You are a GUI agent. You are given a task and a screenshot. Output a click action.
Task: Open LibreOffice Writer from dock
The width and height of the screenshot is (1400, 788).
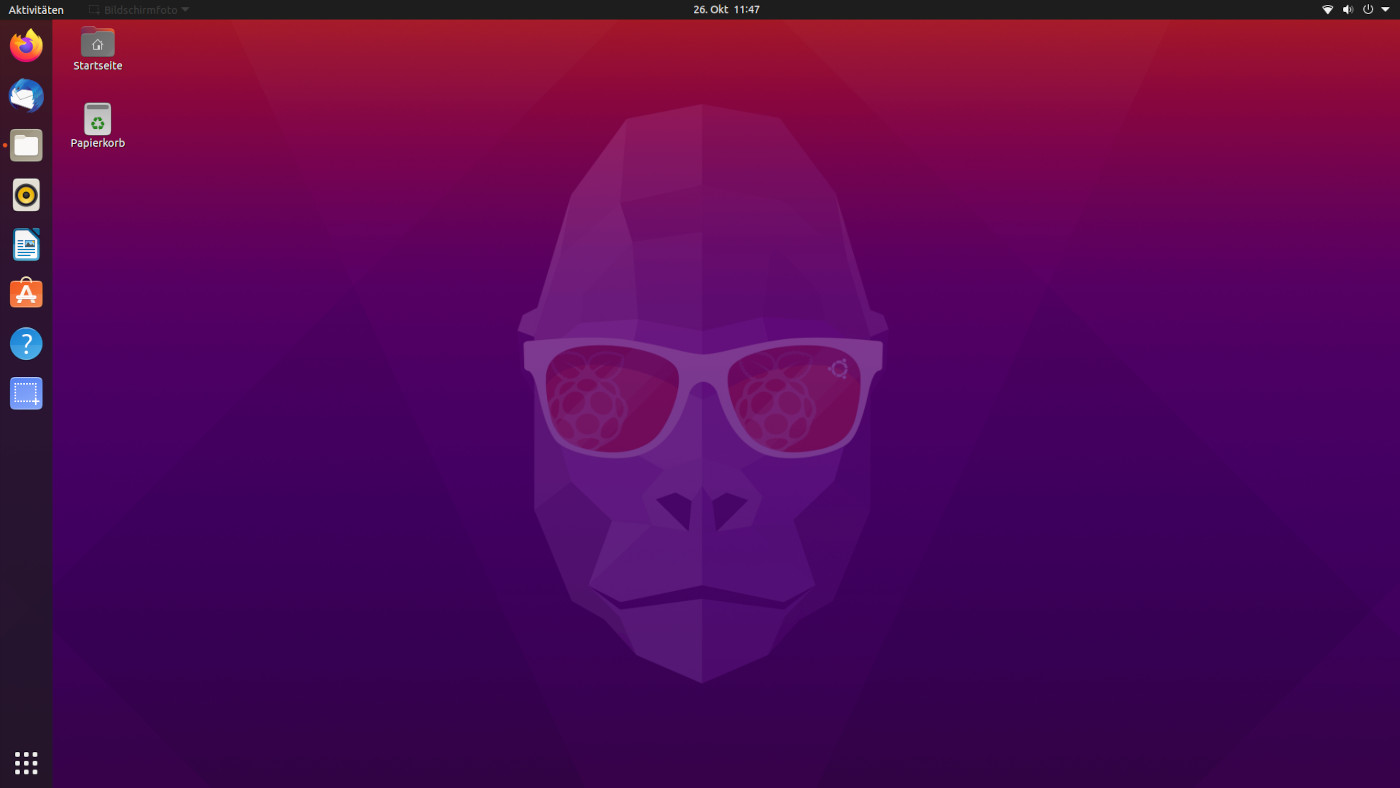tap(26, 244)
